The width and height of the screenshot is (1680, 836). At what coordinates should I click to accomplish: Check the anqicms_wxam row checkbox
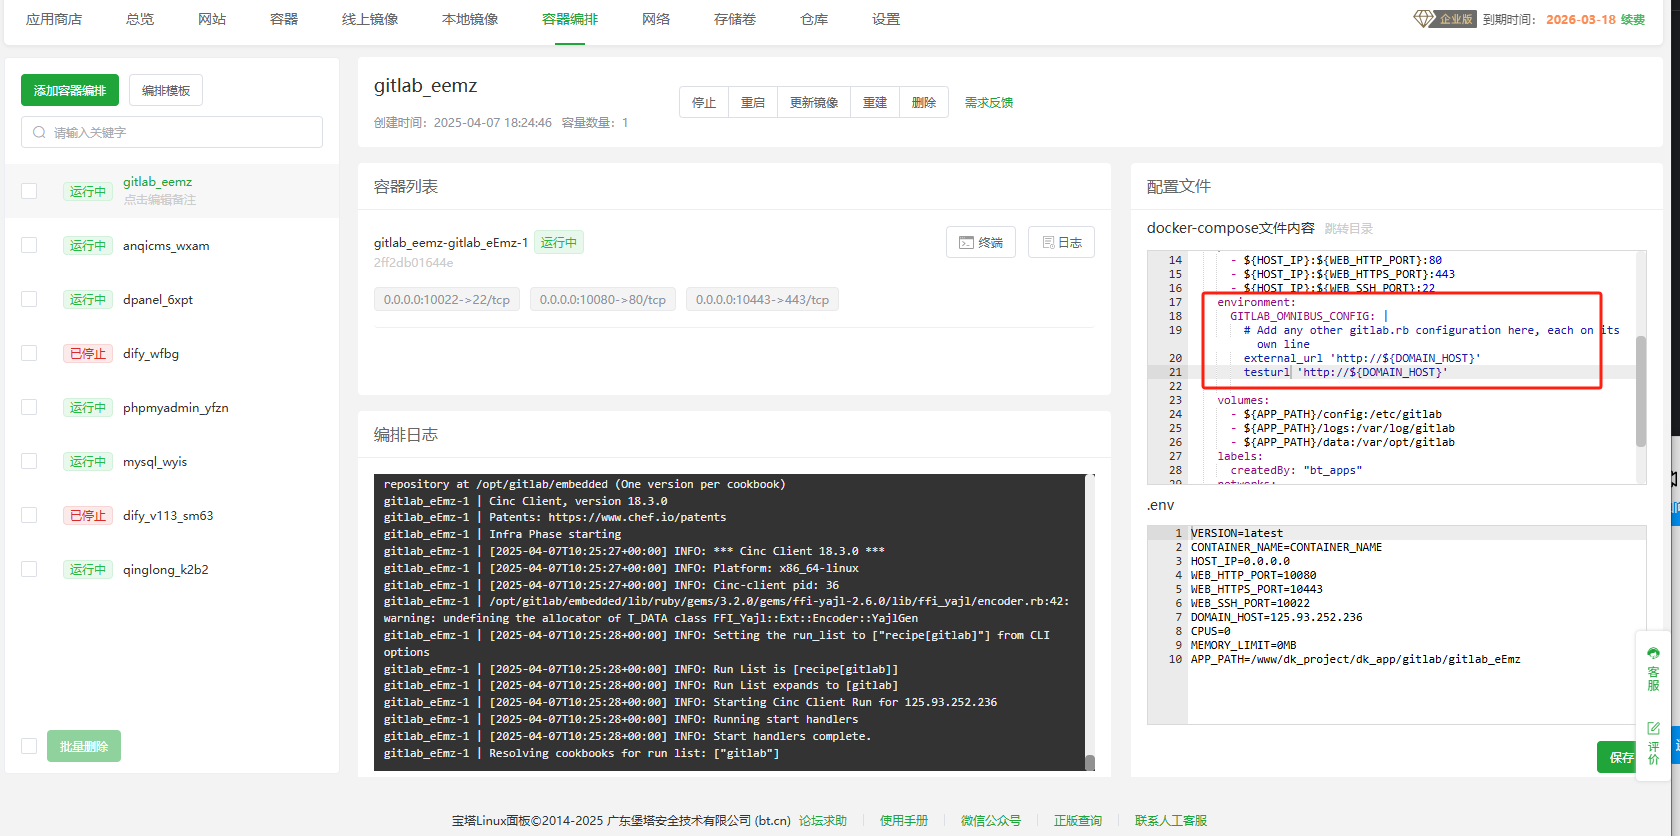click(x=29, y=245)
